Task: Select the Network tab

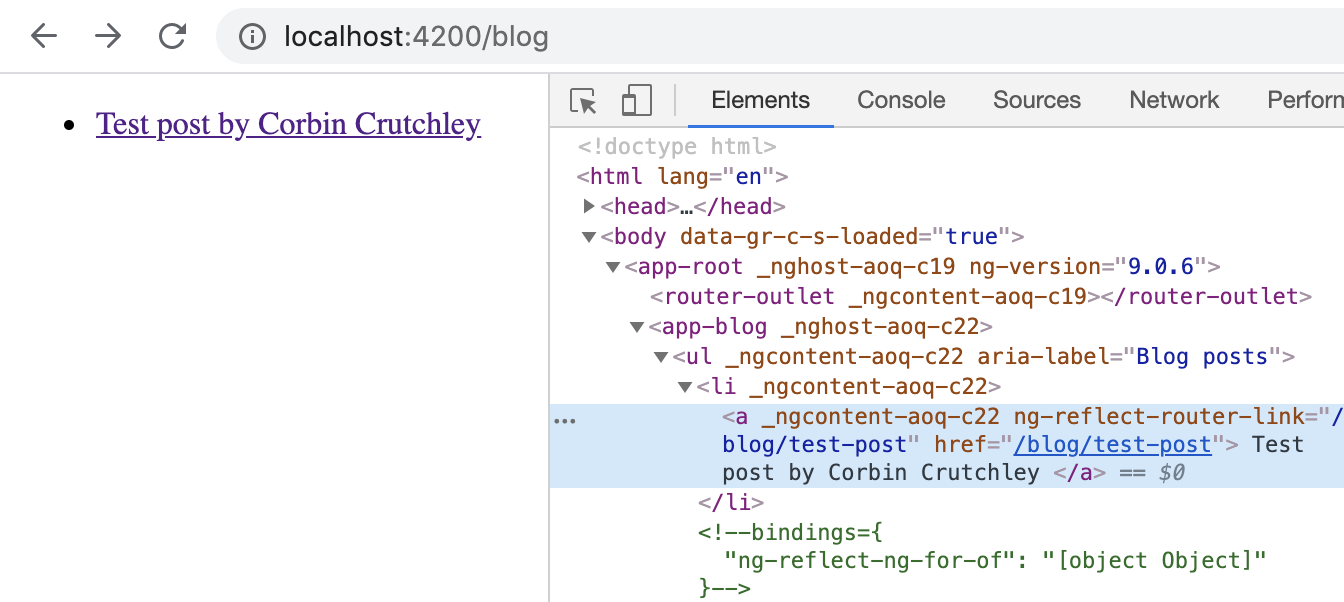Action: [x=1173, y=100]
